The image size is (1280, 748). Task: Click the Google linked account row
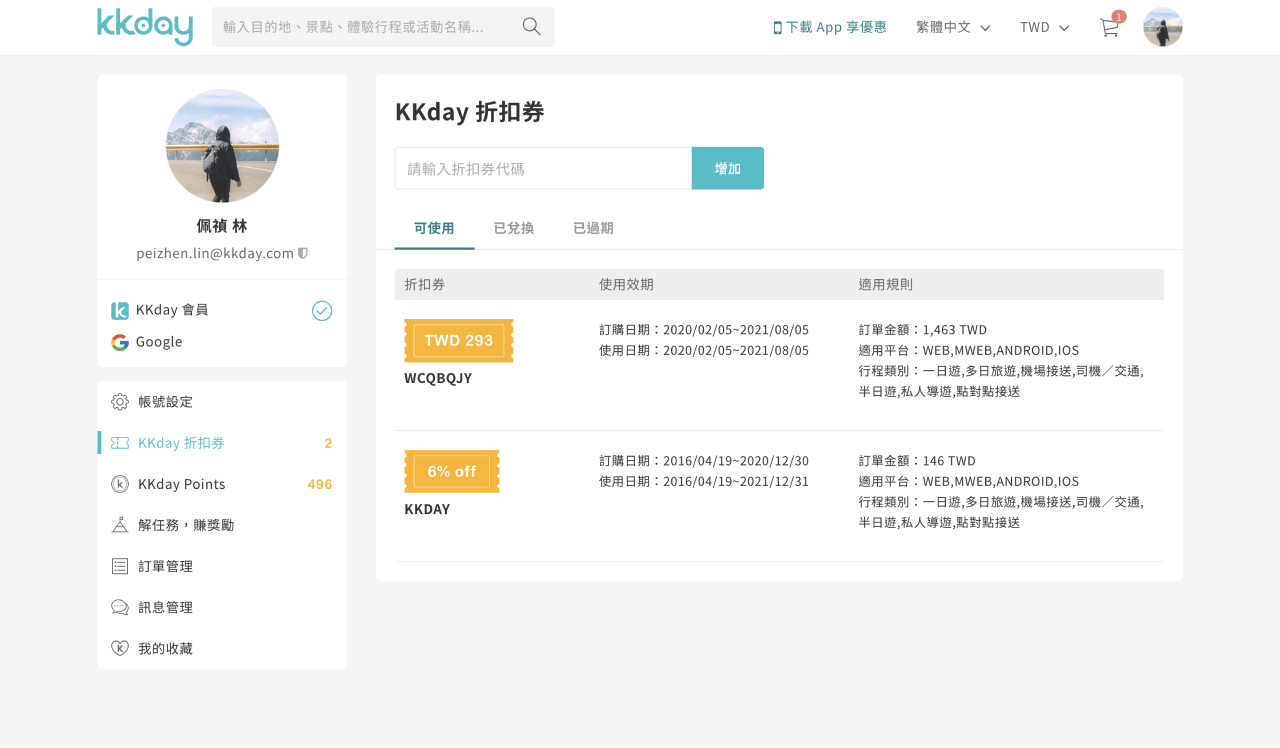pyautogui.click(x=222, y=342)
